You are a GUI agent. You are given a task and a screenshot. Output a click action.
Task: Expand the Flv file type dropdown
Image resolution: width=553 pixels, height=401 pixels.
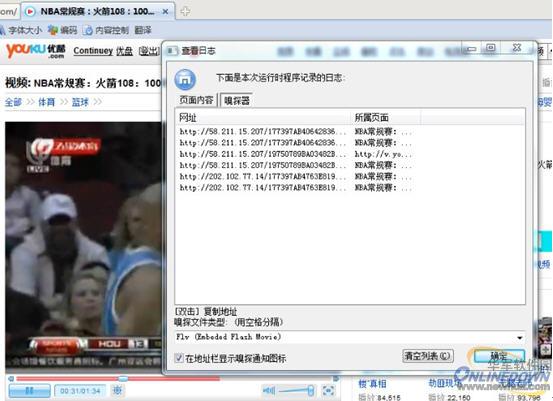519,338
